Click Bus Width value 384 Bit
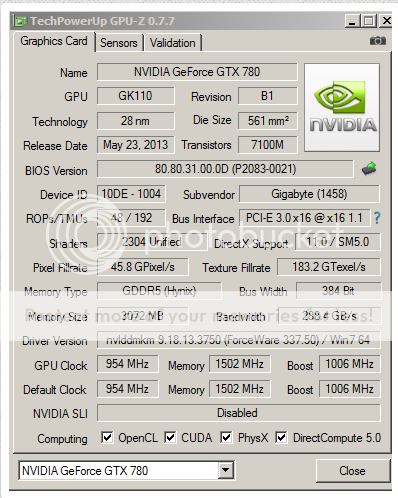 [338, 291]
